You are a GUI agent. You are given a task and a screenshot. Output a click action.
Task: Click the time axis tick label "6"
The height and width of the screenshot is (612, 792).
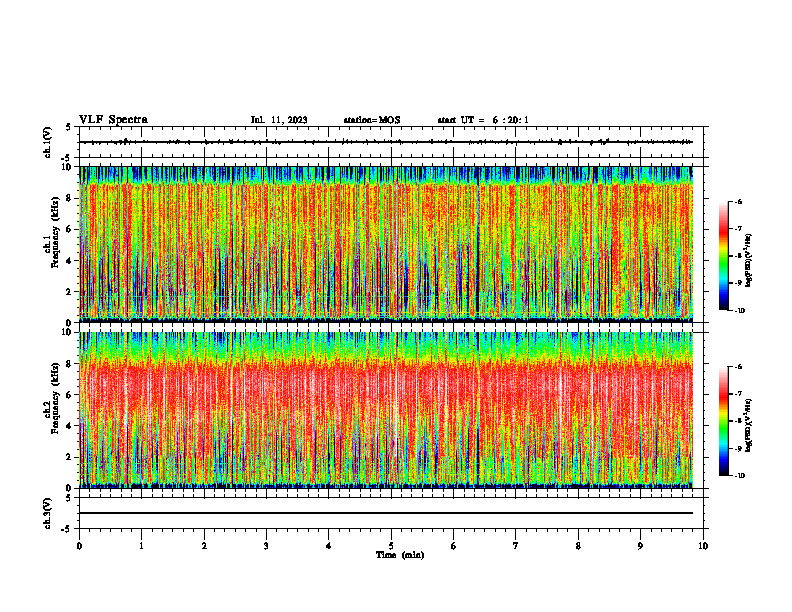(x=454, y=546)
